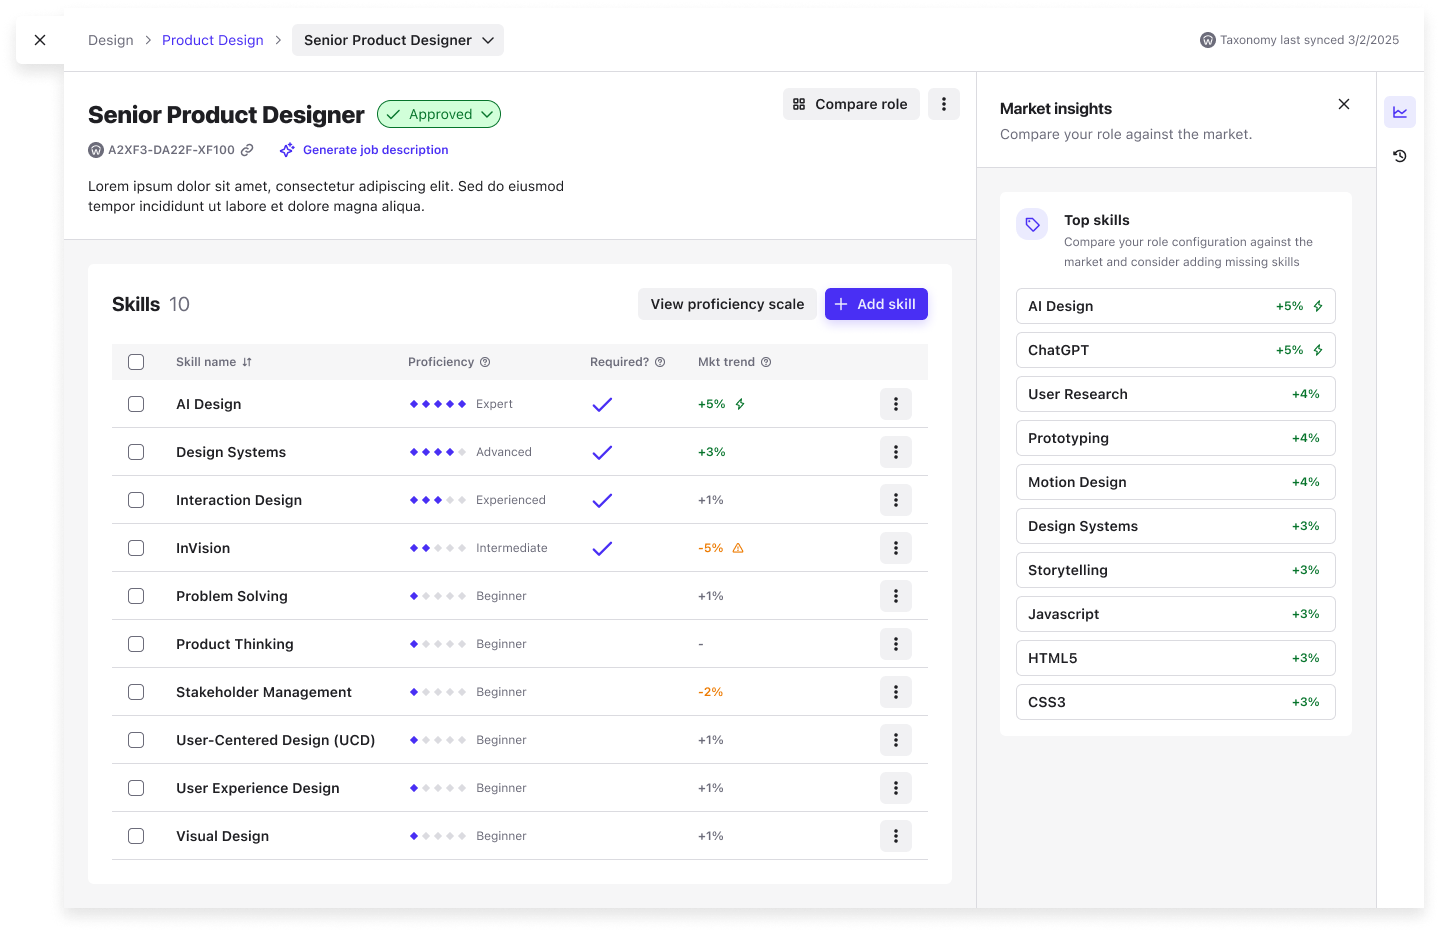This screenshot has height=932, width=1440.
Task: Open the market insights chart icon in sidebar
Action: (1400, 112)
